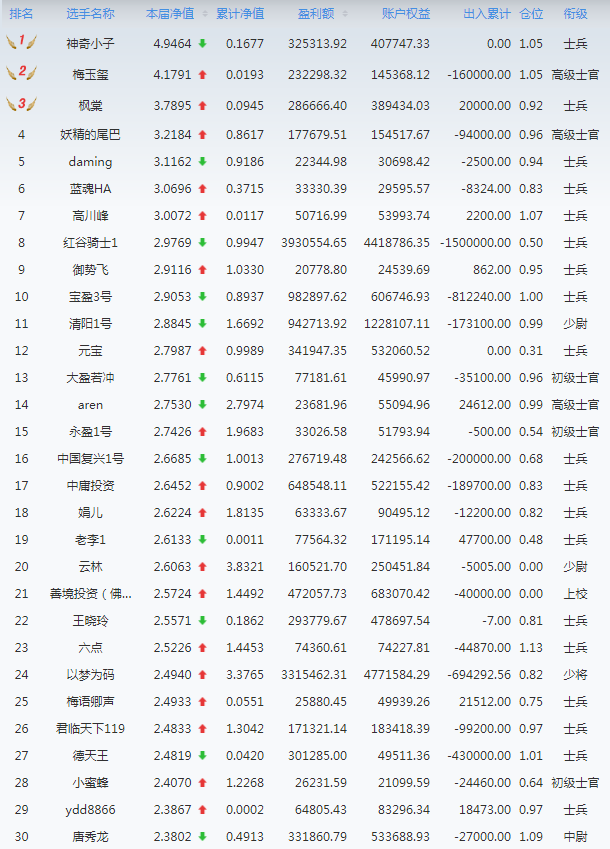Click green down arrow in 德天王 row

click(202, 755)
